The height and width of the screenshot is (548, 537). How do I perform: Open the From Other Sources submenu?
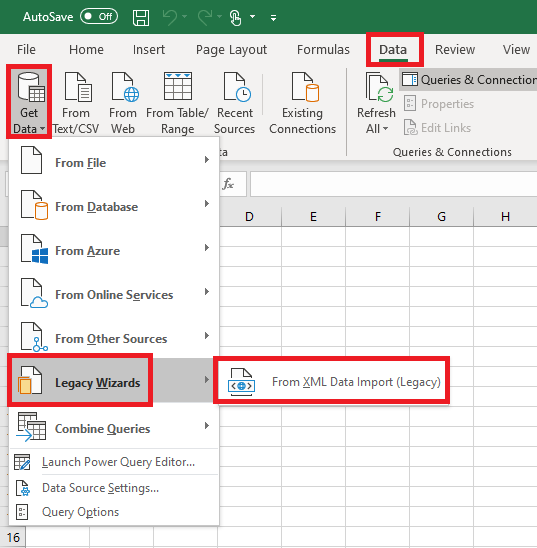114,338
